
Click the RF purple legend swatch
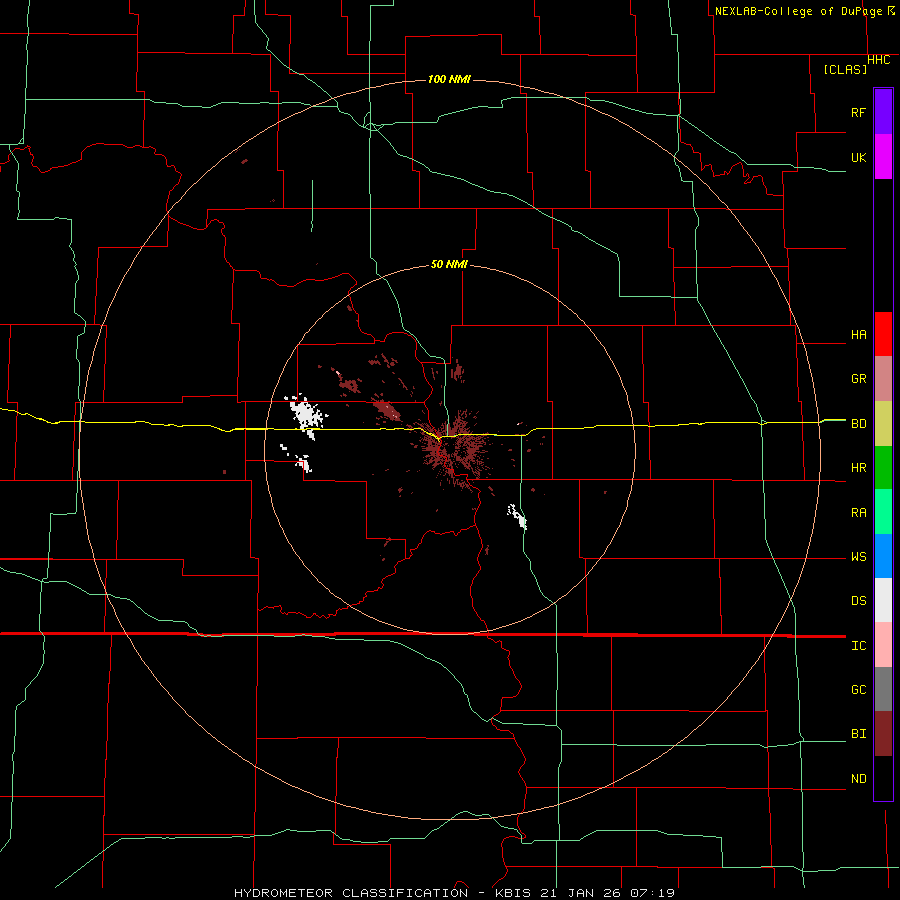(x=883, y=112)
